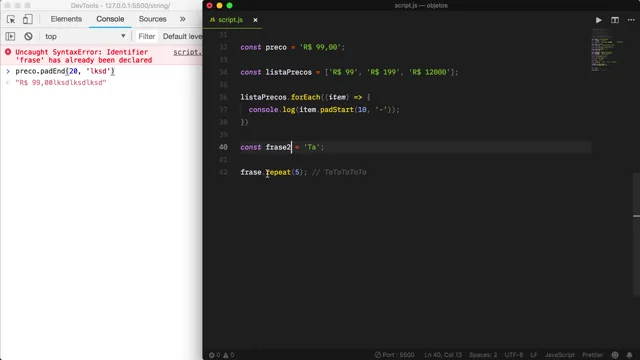Click JS file icon on script.js tab
This screenshot has width=640, height=360.
pyautogui.click(x=212, y=20)
